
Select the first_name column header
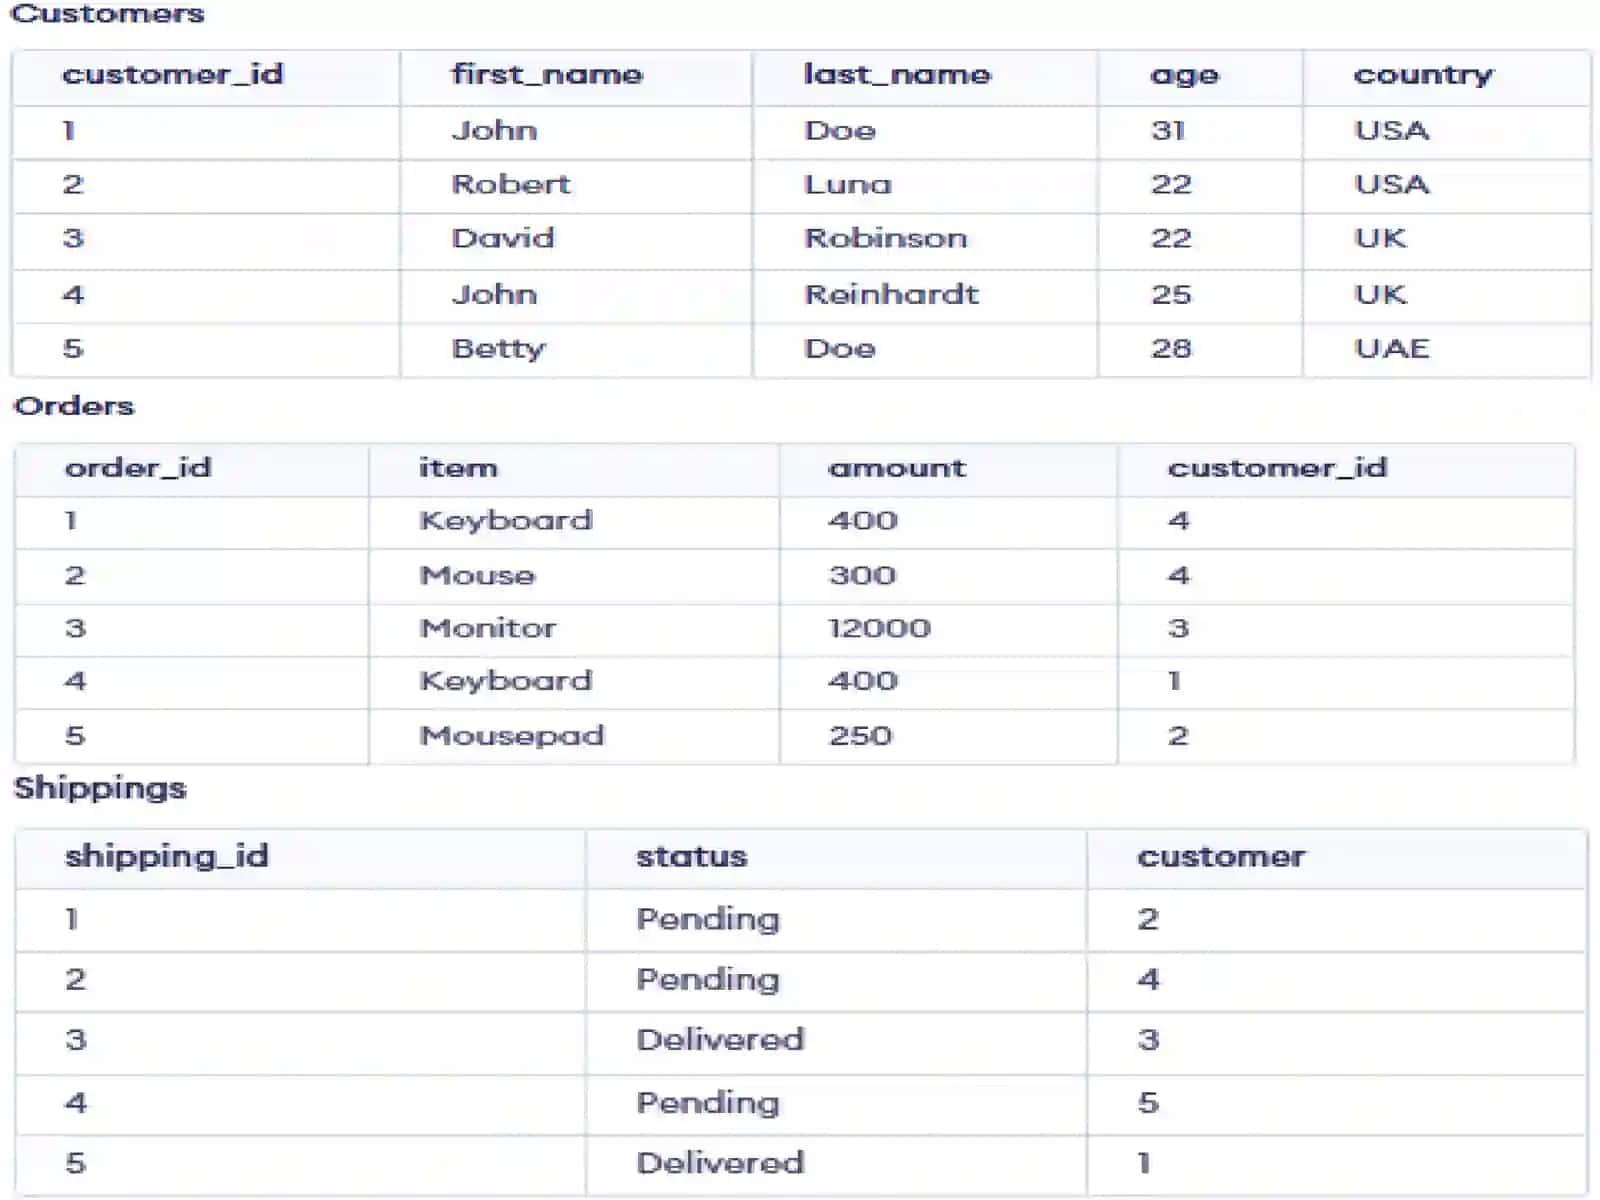point(547,74)
